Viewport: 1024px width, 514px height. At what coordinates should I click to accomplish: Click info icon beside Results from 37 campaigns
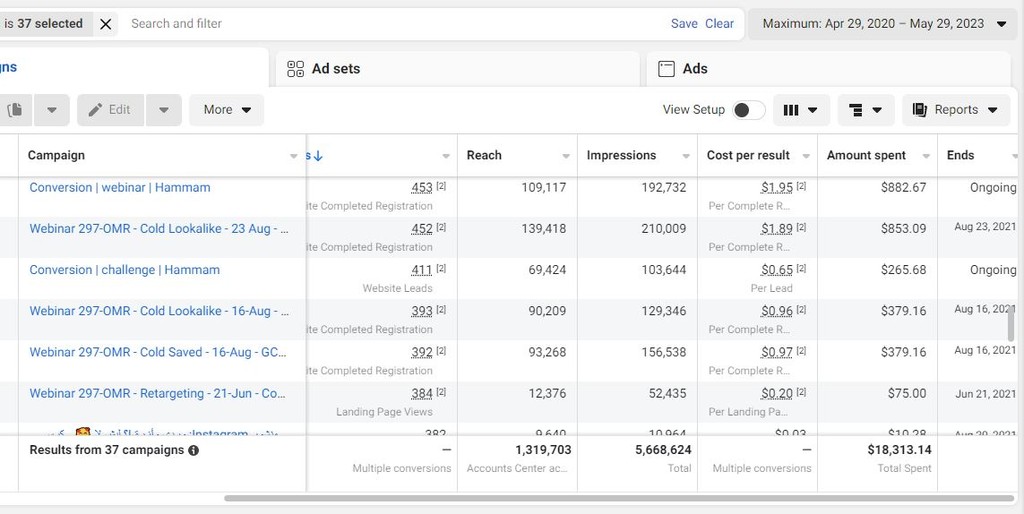click(194, 451)
